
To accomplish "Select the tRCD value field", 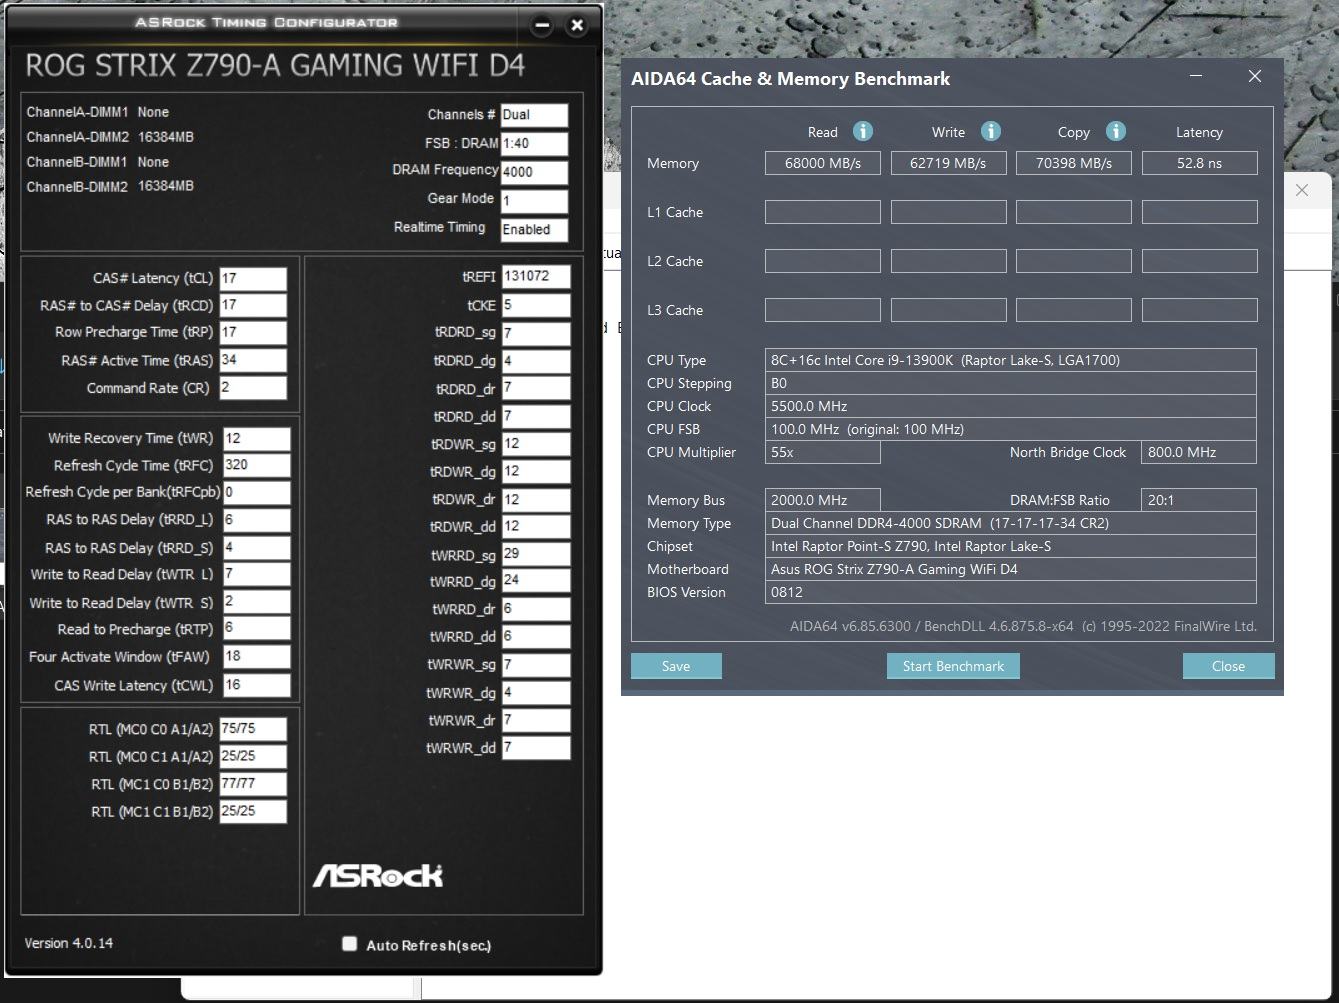I will [x=252, y=305].
